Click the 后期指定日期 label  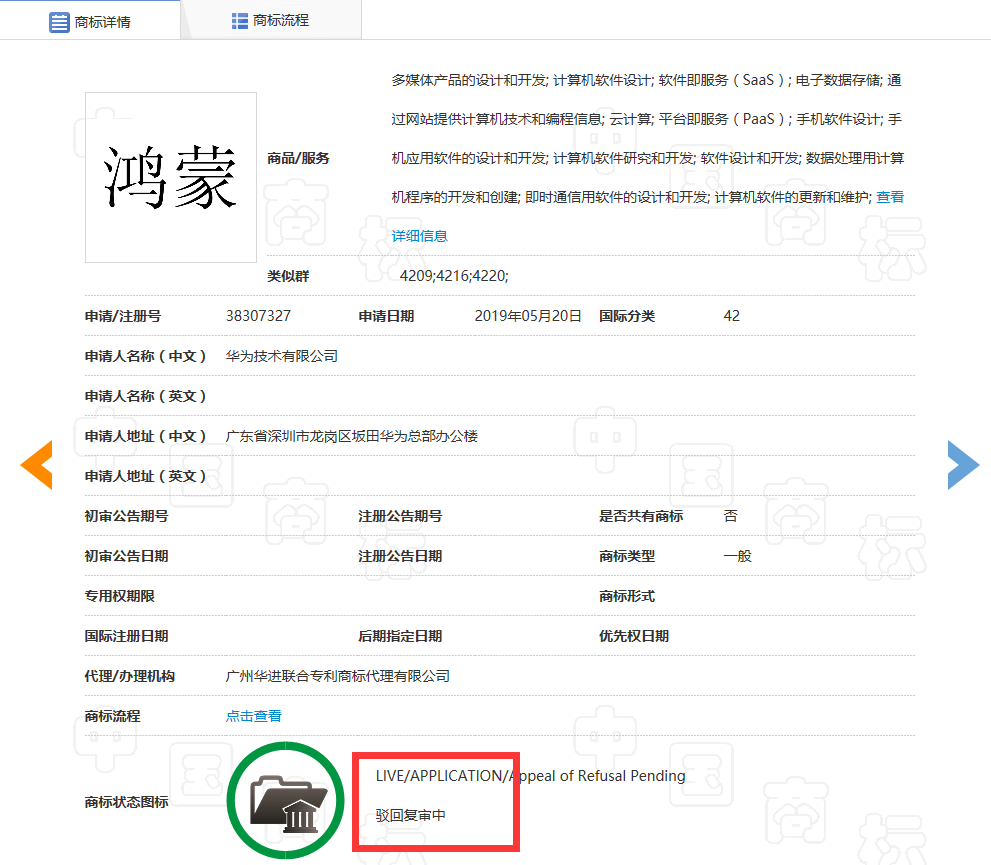point(400,636)
